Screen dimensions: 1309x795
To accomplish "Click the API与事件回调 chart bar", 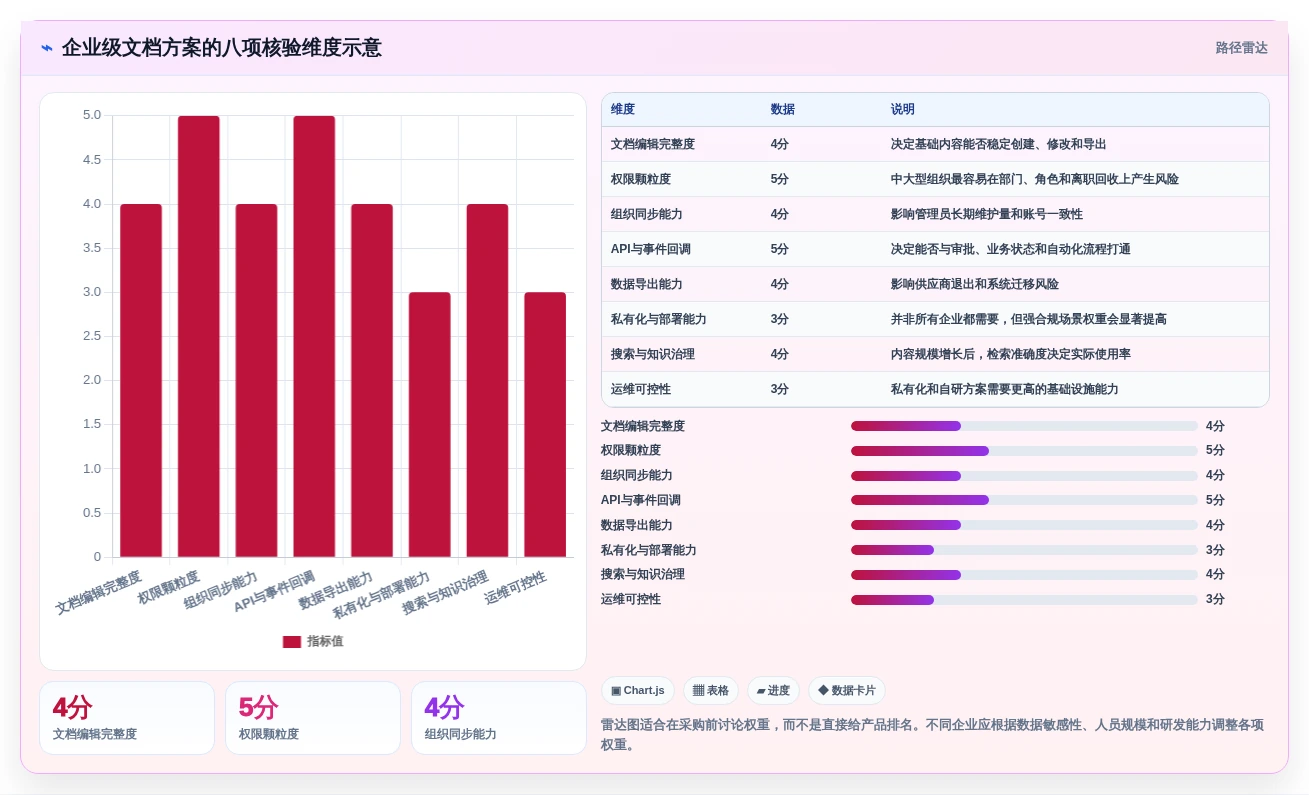I will (x=314, y=337).
